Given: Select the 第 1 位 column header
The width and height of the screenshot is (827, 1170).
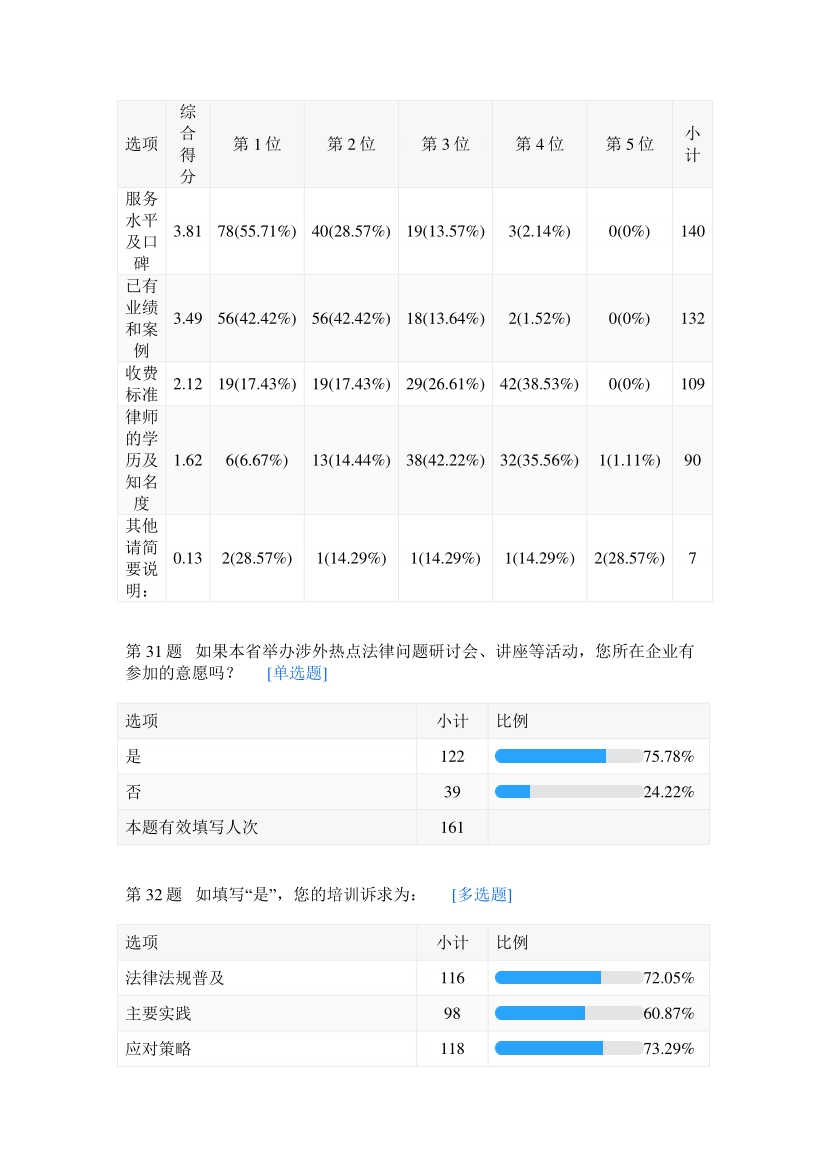Looking at the screenshot, I should (x=257, y=144).
